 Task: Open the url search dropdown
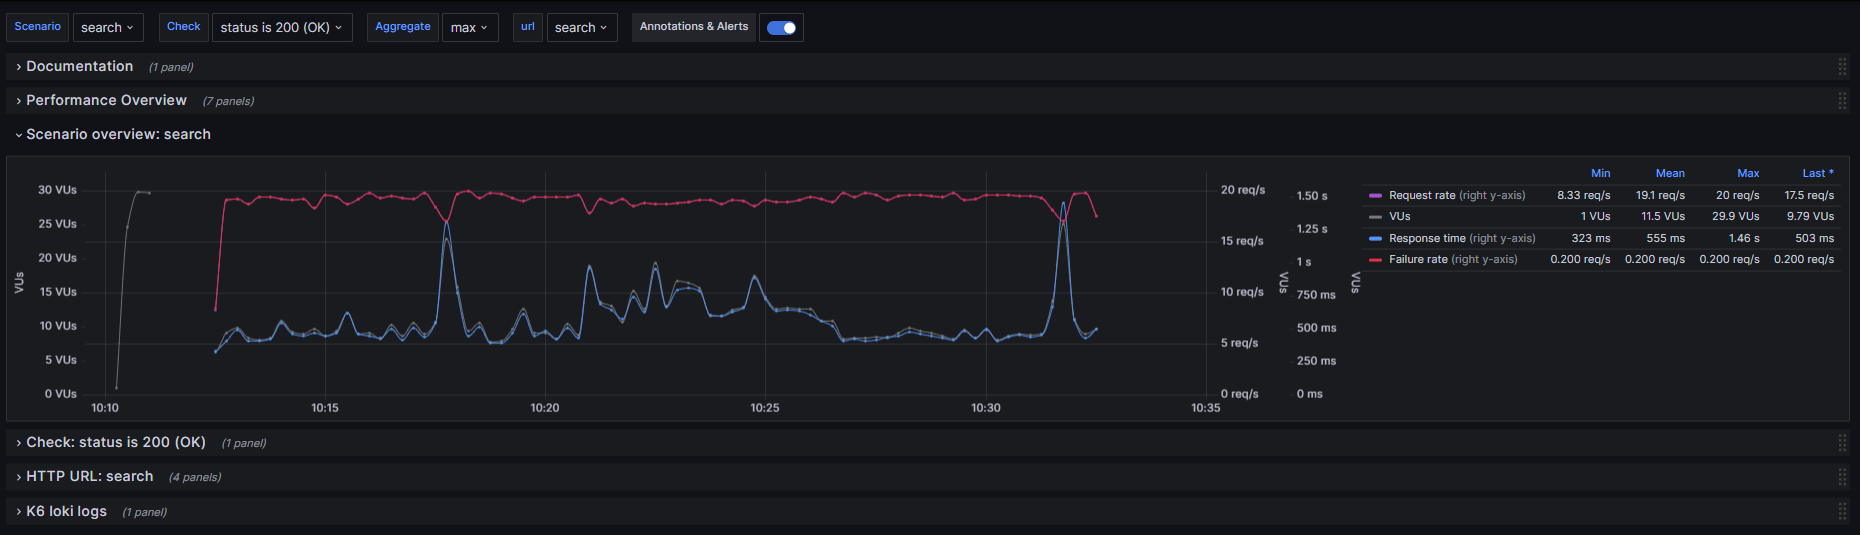pos(581,27)
